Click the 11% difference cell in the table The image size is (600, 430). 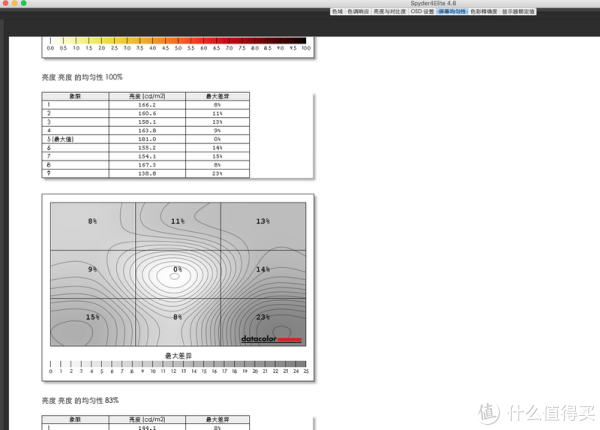coord(217,113)
